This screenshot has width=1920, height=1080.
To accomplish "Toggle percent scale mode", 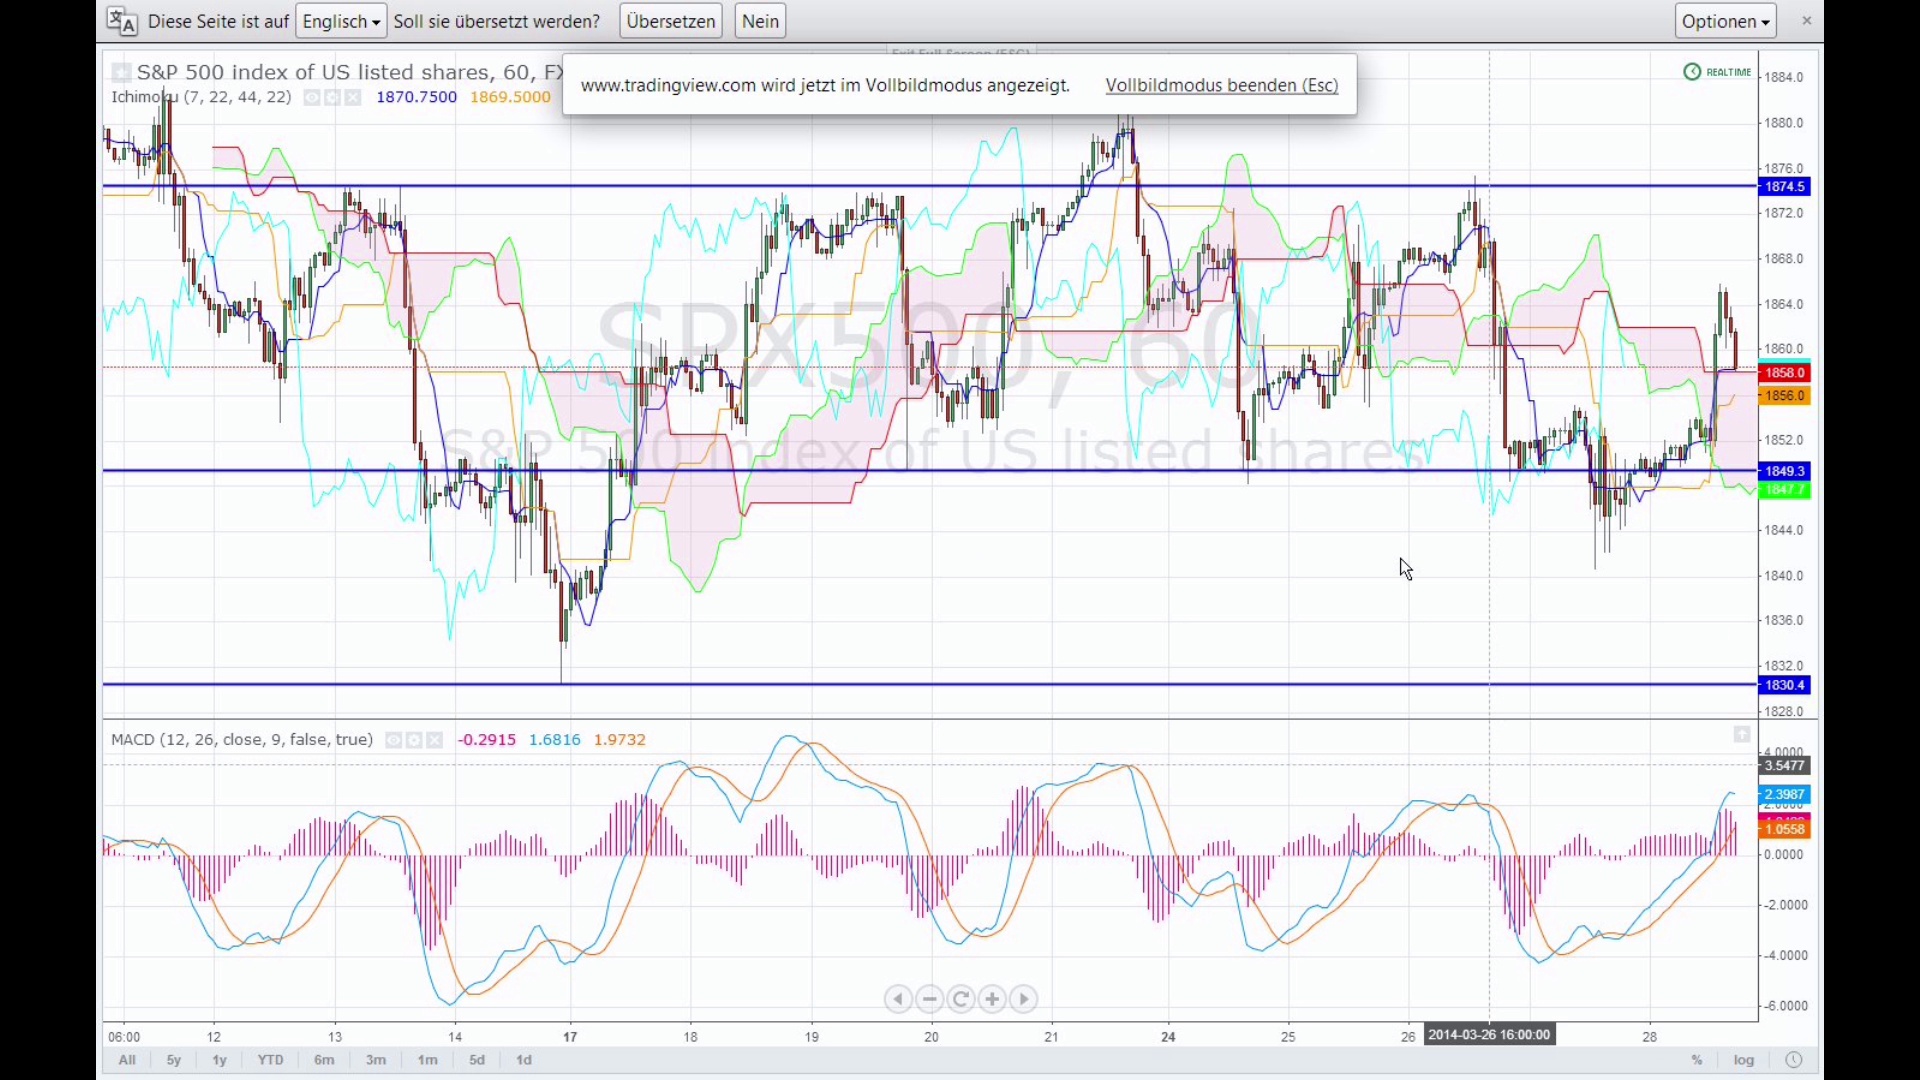I will pyautogui.click(x=1697, y=1060).
